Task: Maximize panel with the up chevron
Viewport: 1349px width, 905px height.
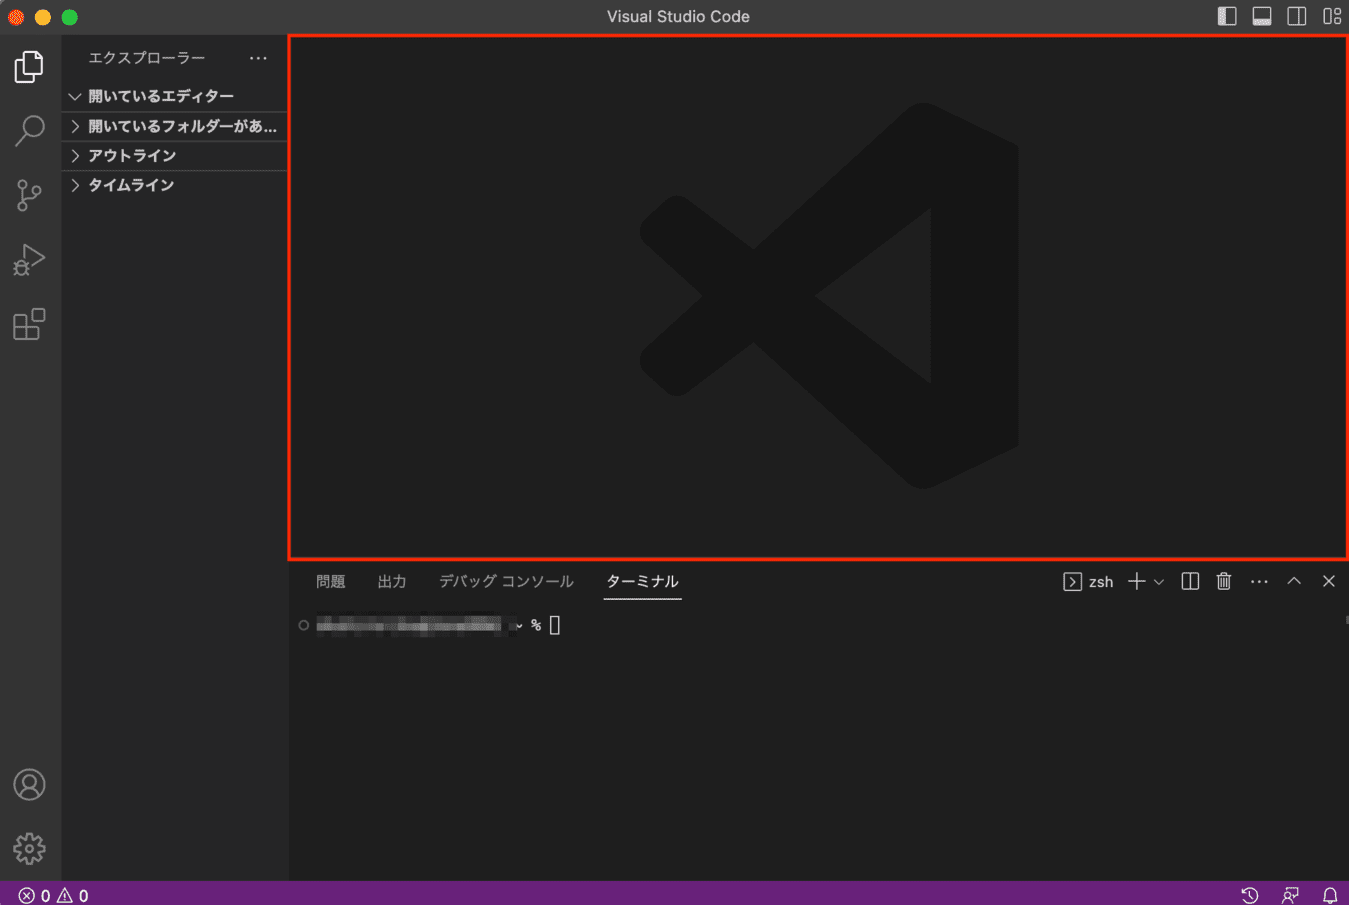Action: pos(1294,581)
